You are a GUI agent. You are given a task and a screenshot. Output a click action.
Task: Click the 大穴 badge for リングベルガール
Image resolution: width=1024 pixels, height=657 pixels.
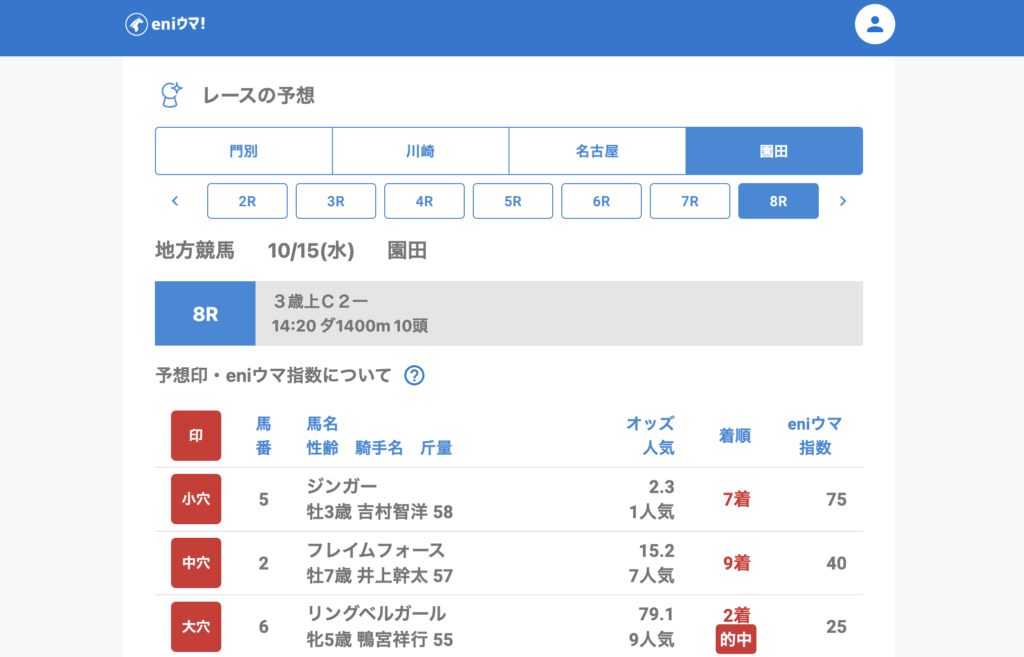[196, 627]
